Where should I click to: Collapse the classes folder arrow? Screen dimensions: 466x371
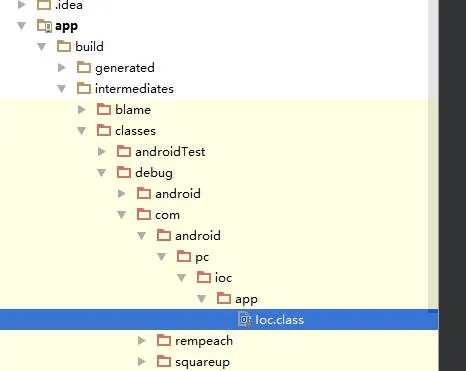click(82, 131)
